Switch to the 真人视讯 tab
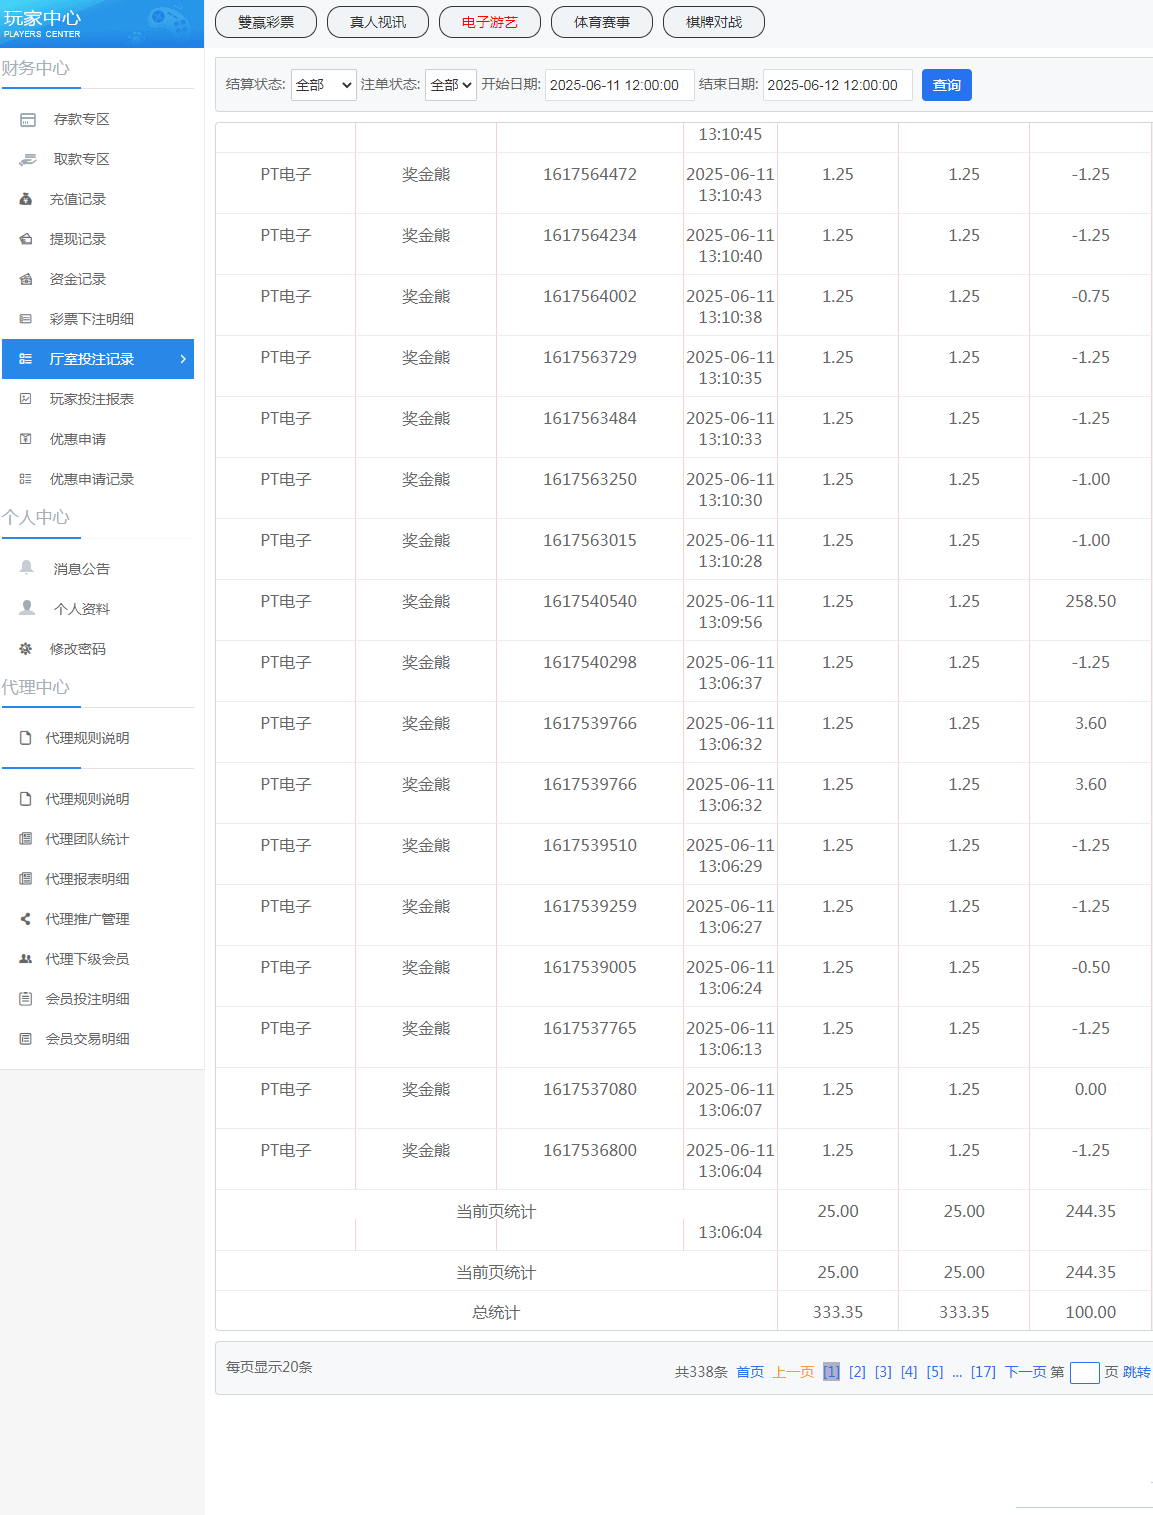1153x1515 pixels. coord(378,22)
